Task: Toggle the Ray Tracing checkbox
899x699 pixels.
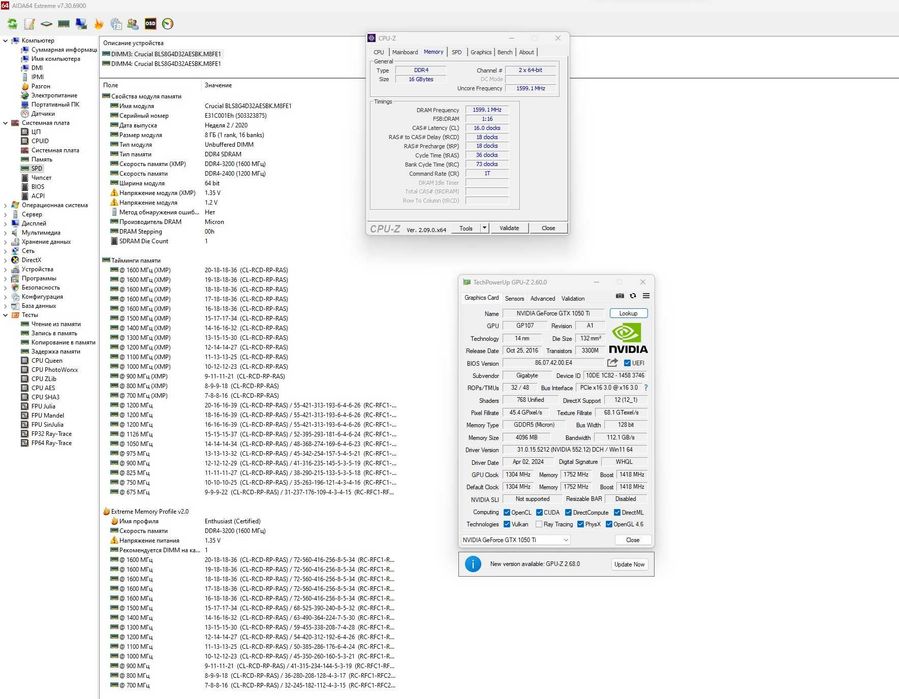Action: [x=539, y=524]
